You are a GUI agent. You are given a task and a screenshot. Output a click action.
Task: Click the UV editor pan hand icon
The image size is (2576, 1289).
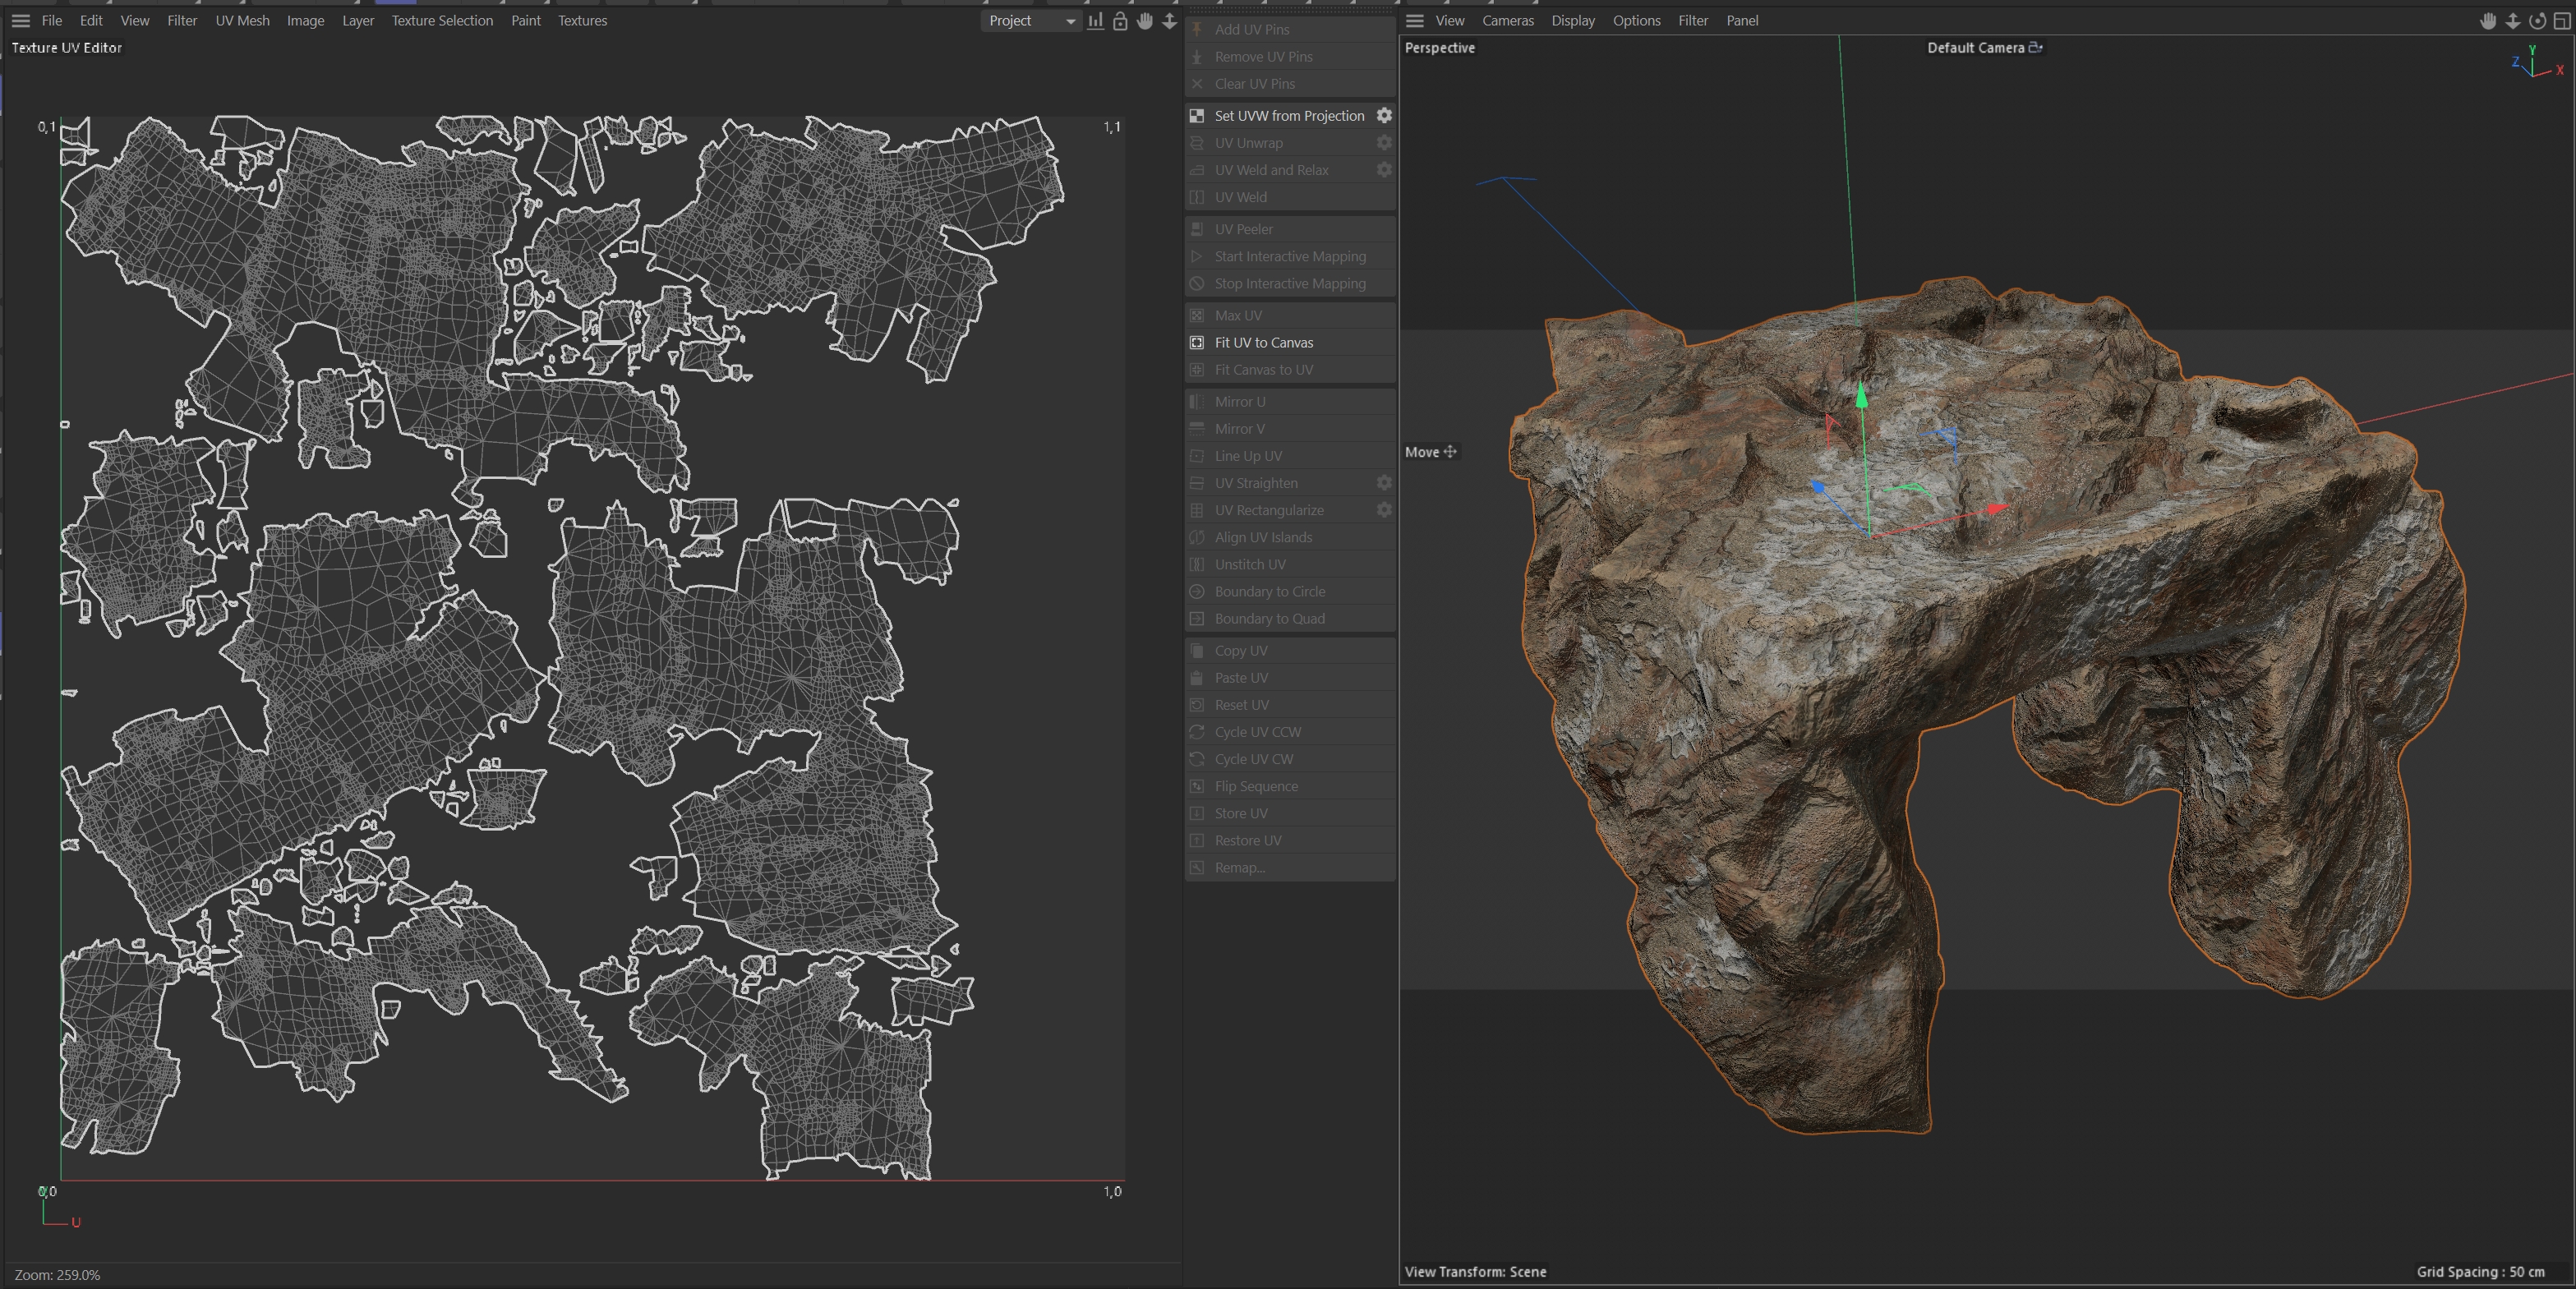point(1145,21)
